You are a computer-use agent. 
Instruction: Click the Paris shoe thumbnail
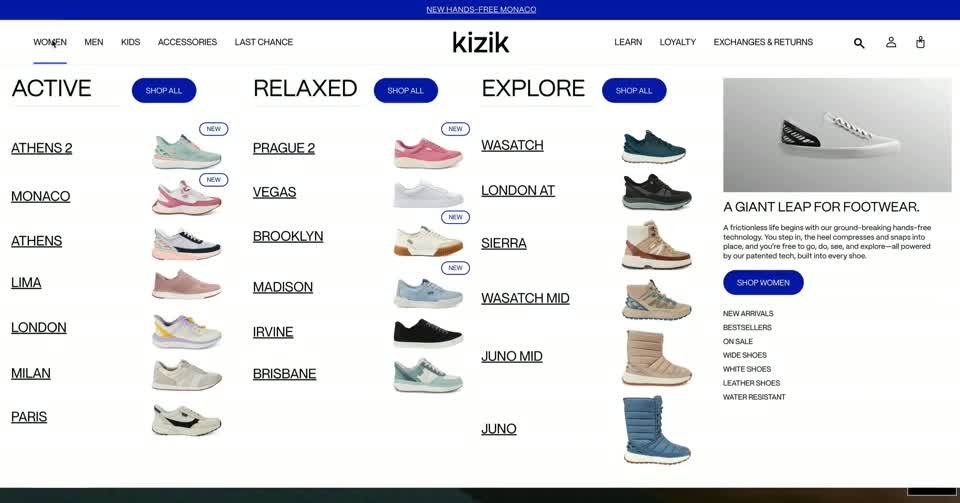tap(187, 420)
